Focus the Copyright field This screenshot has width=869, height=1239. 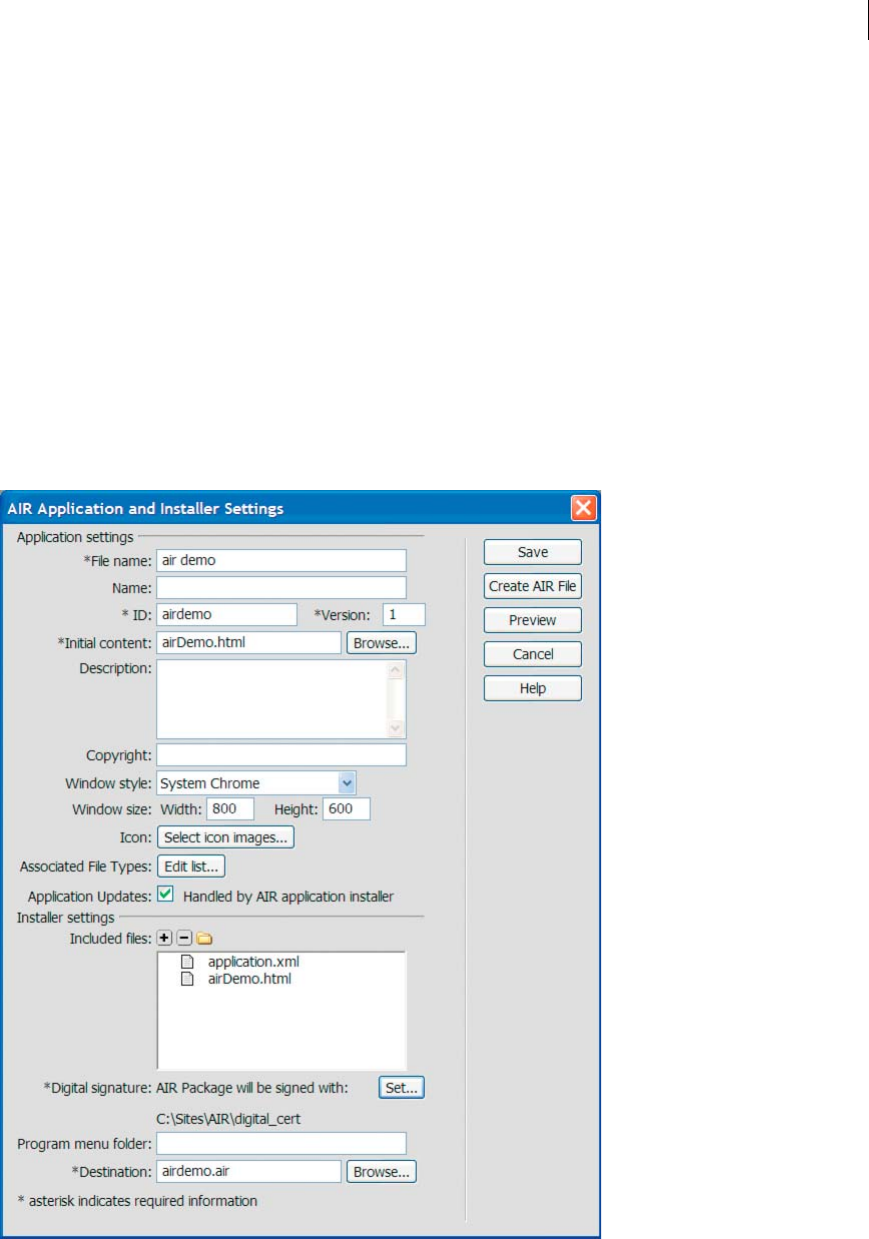tap(281, 754)
